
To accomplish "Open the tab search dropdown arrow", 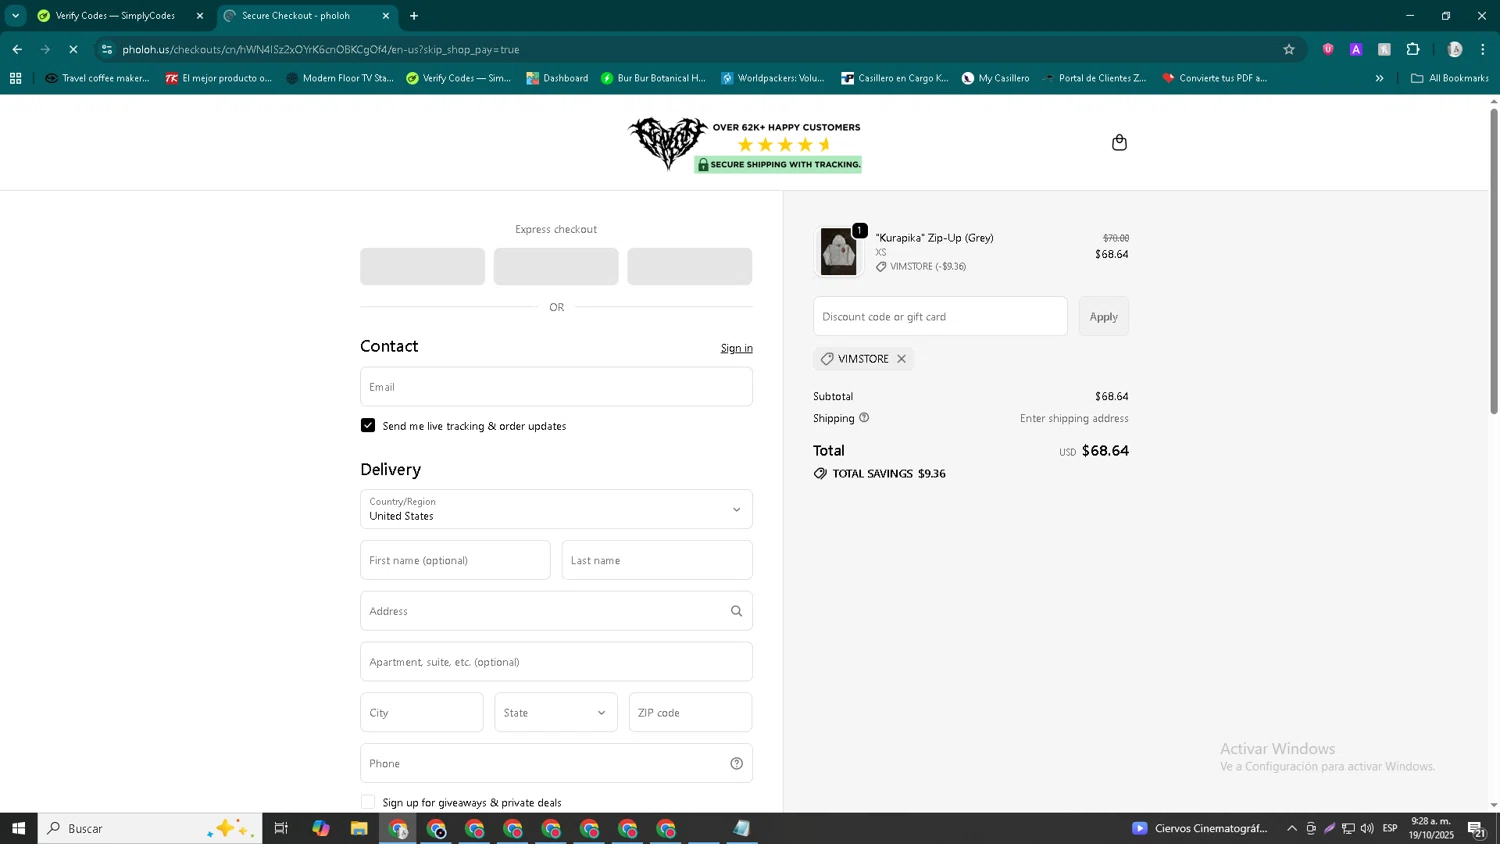I will (x=15, y=16).
